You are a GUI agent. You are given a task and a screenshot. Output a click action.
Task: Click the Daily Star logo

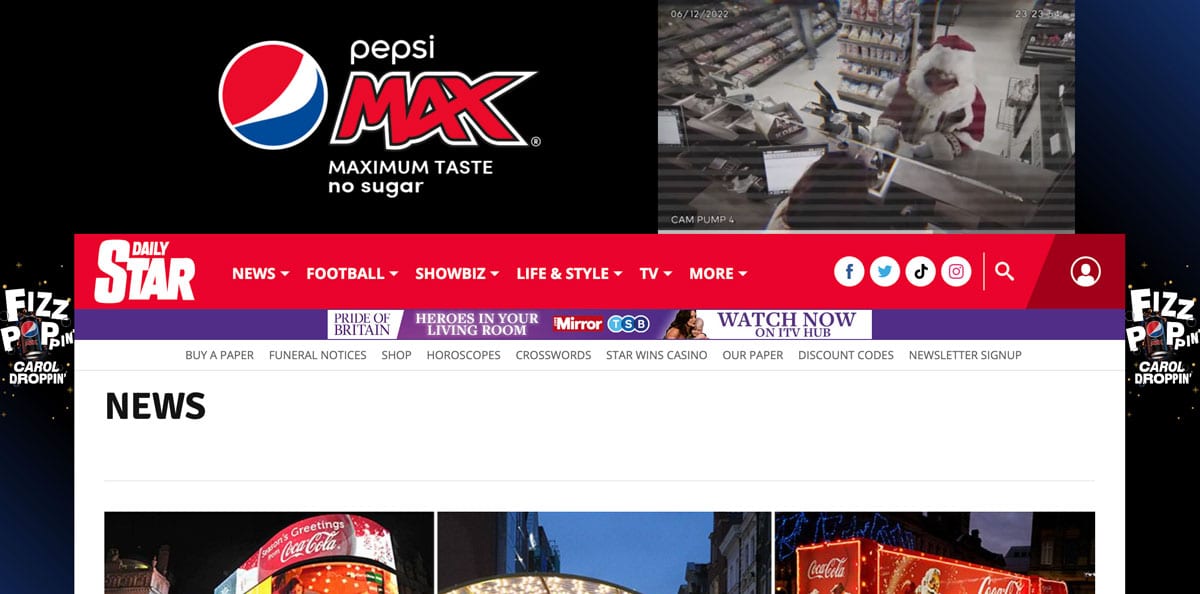(x=145, y=271)
